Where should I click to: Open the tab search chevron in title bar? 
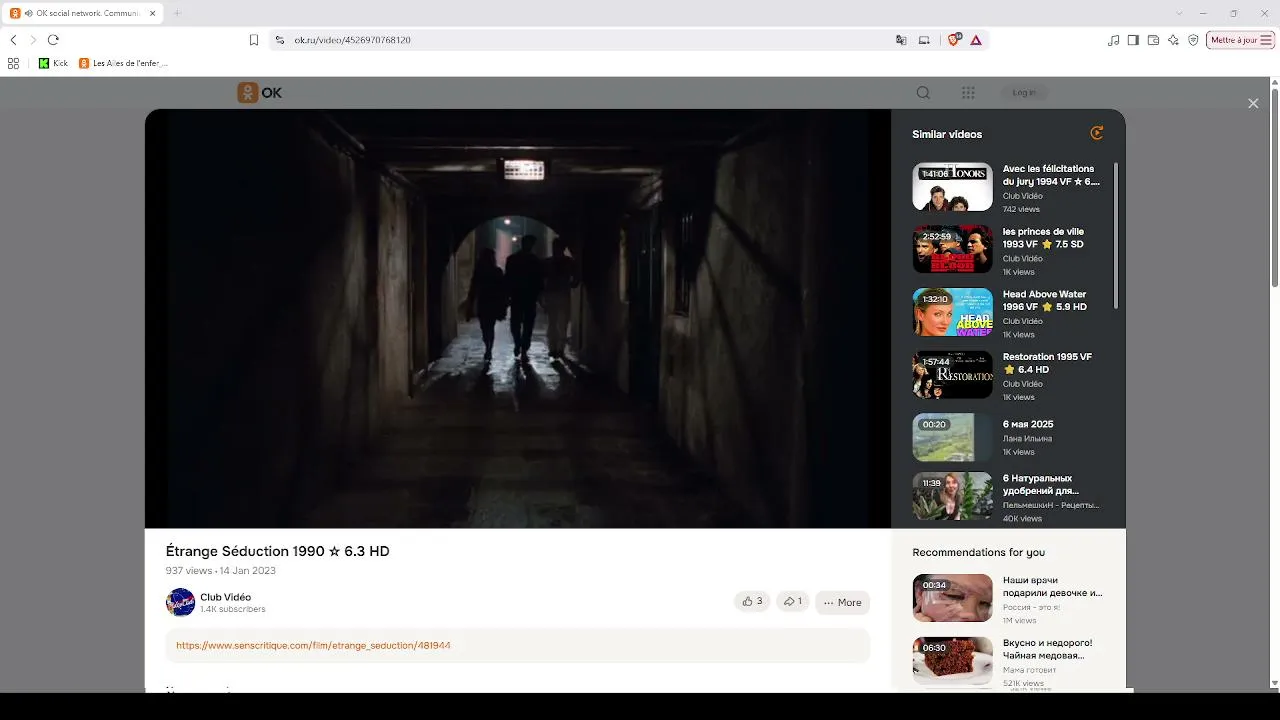(x=1179, y=13)
